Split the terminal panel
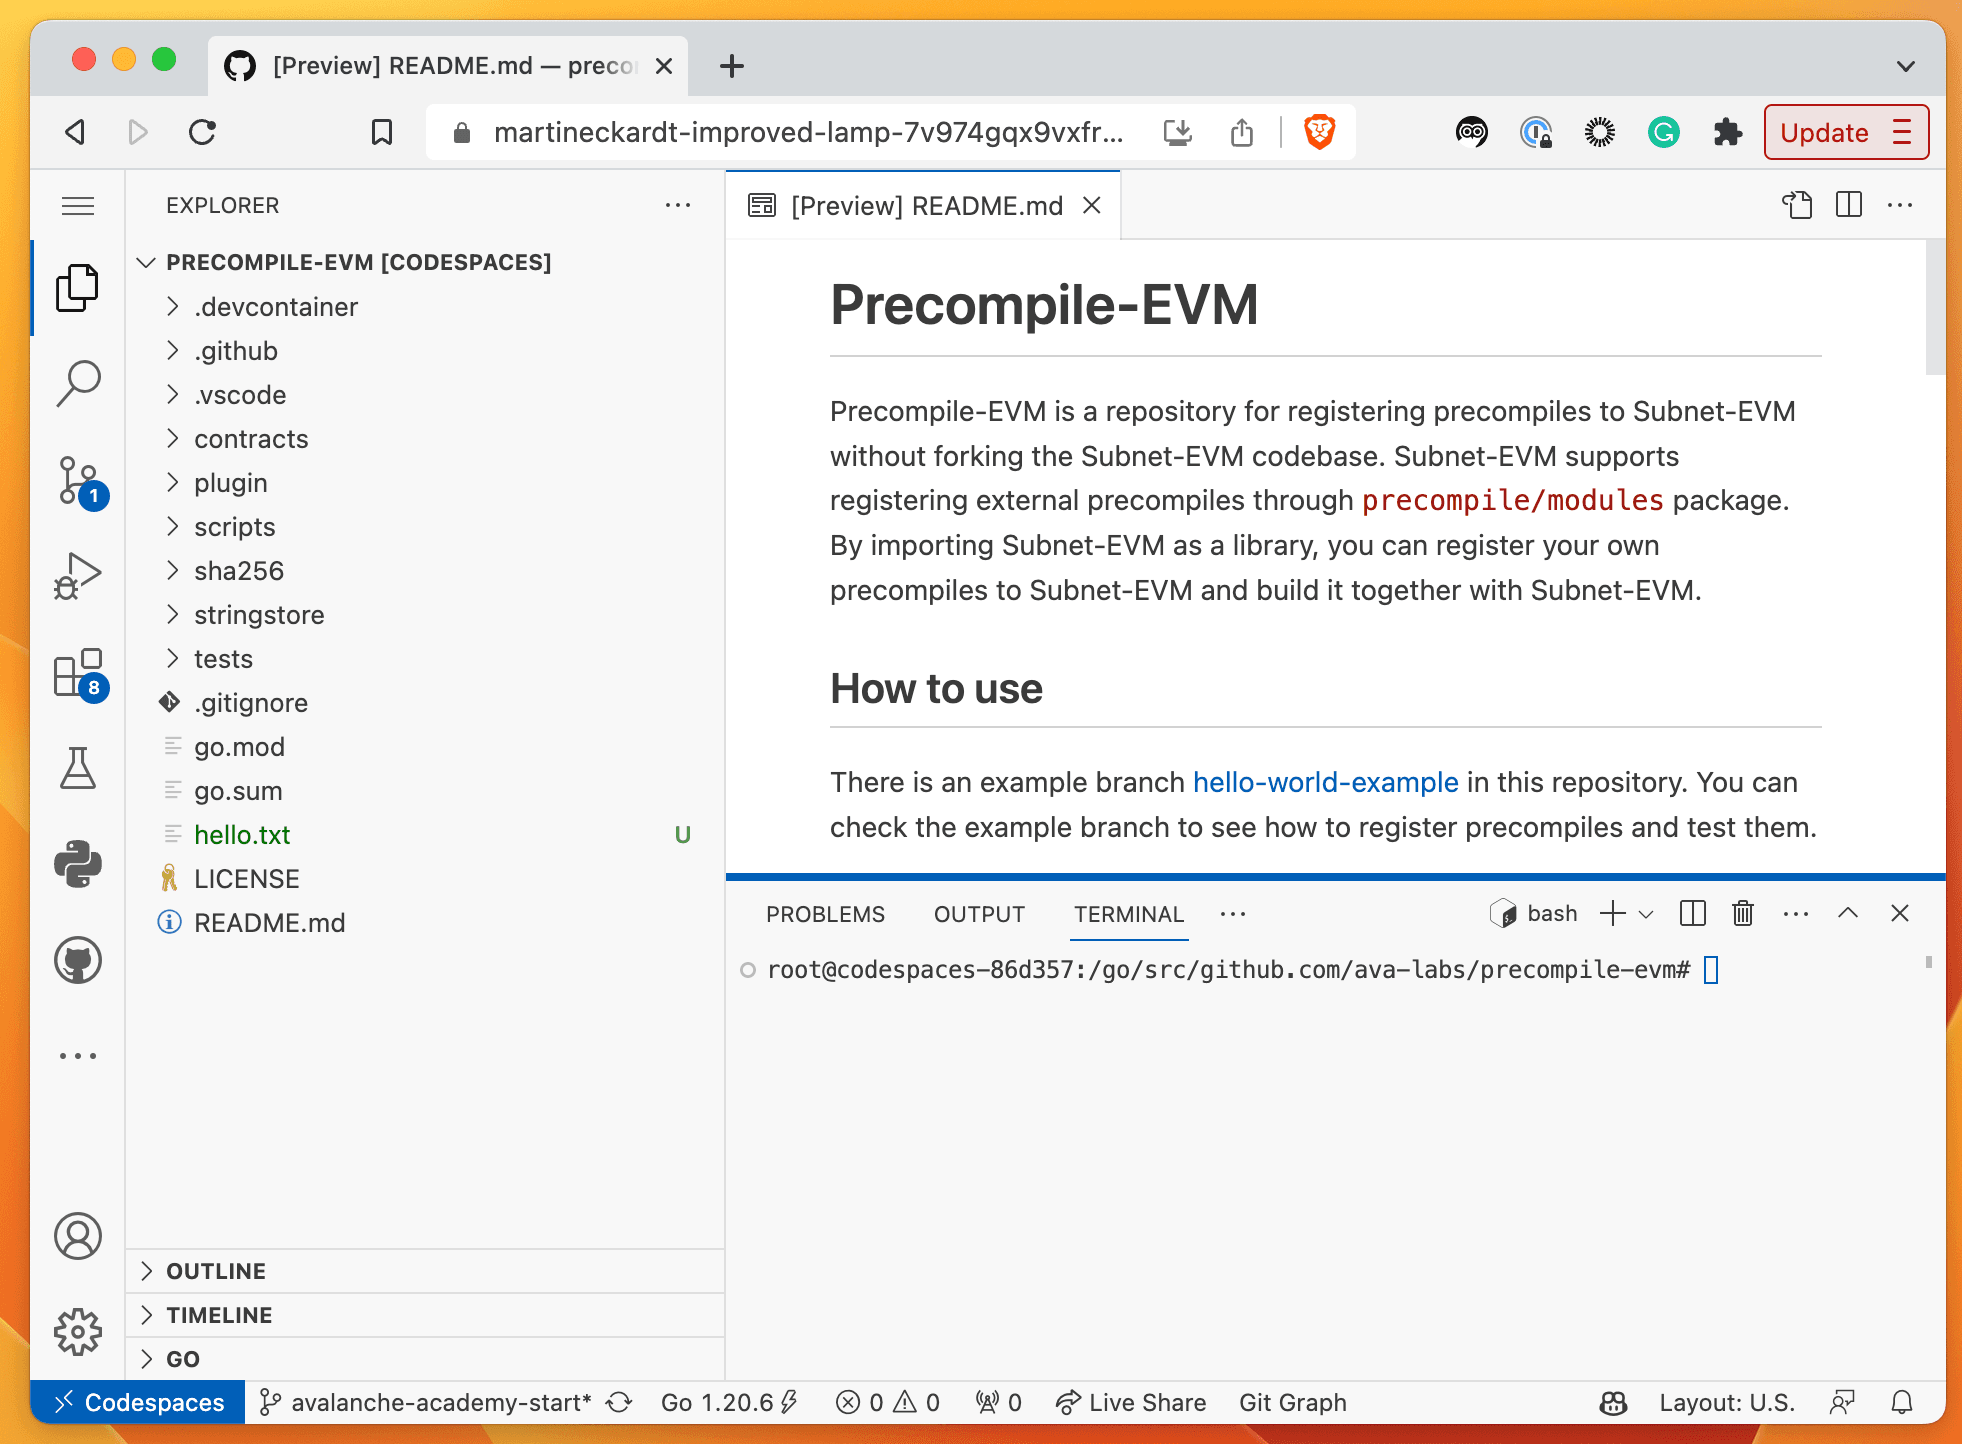 [1693, 913]
